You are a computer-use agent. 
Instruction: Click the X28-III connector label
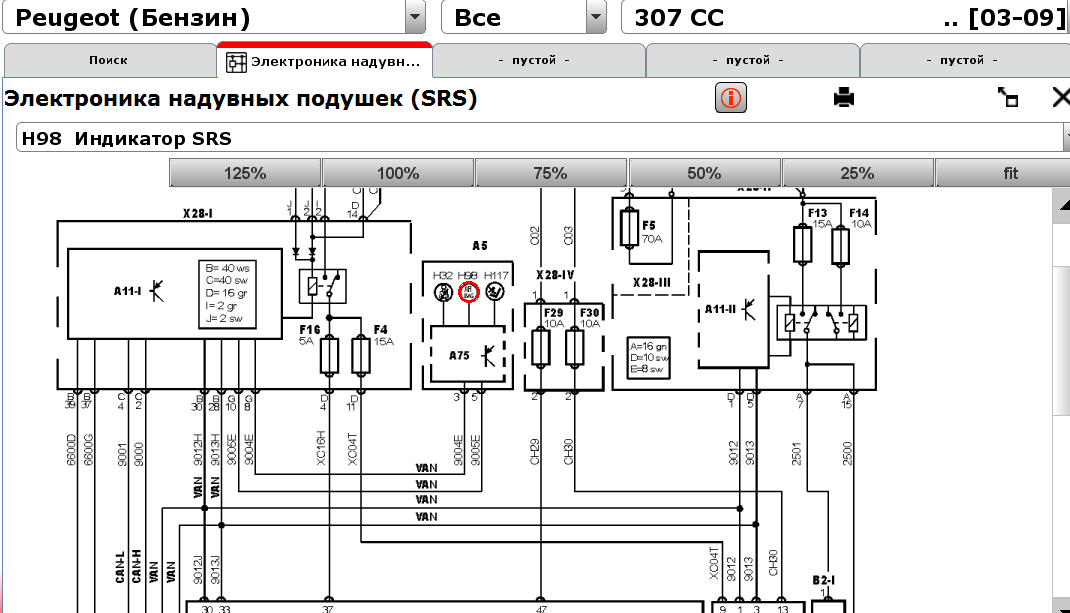click(652, 283)
